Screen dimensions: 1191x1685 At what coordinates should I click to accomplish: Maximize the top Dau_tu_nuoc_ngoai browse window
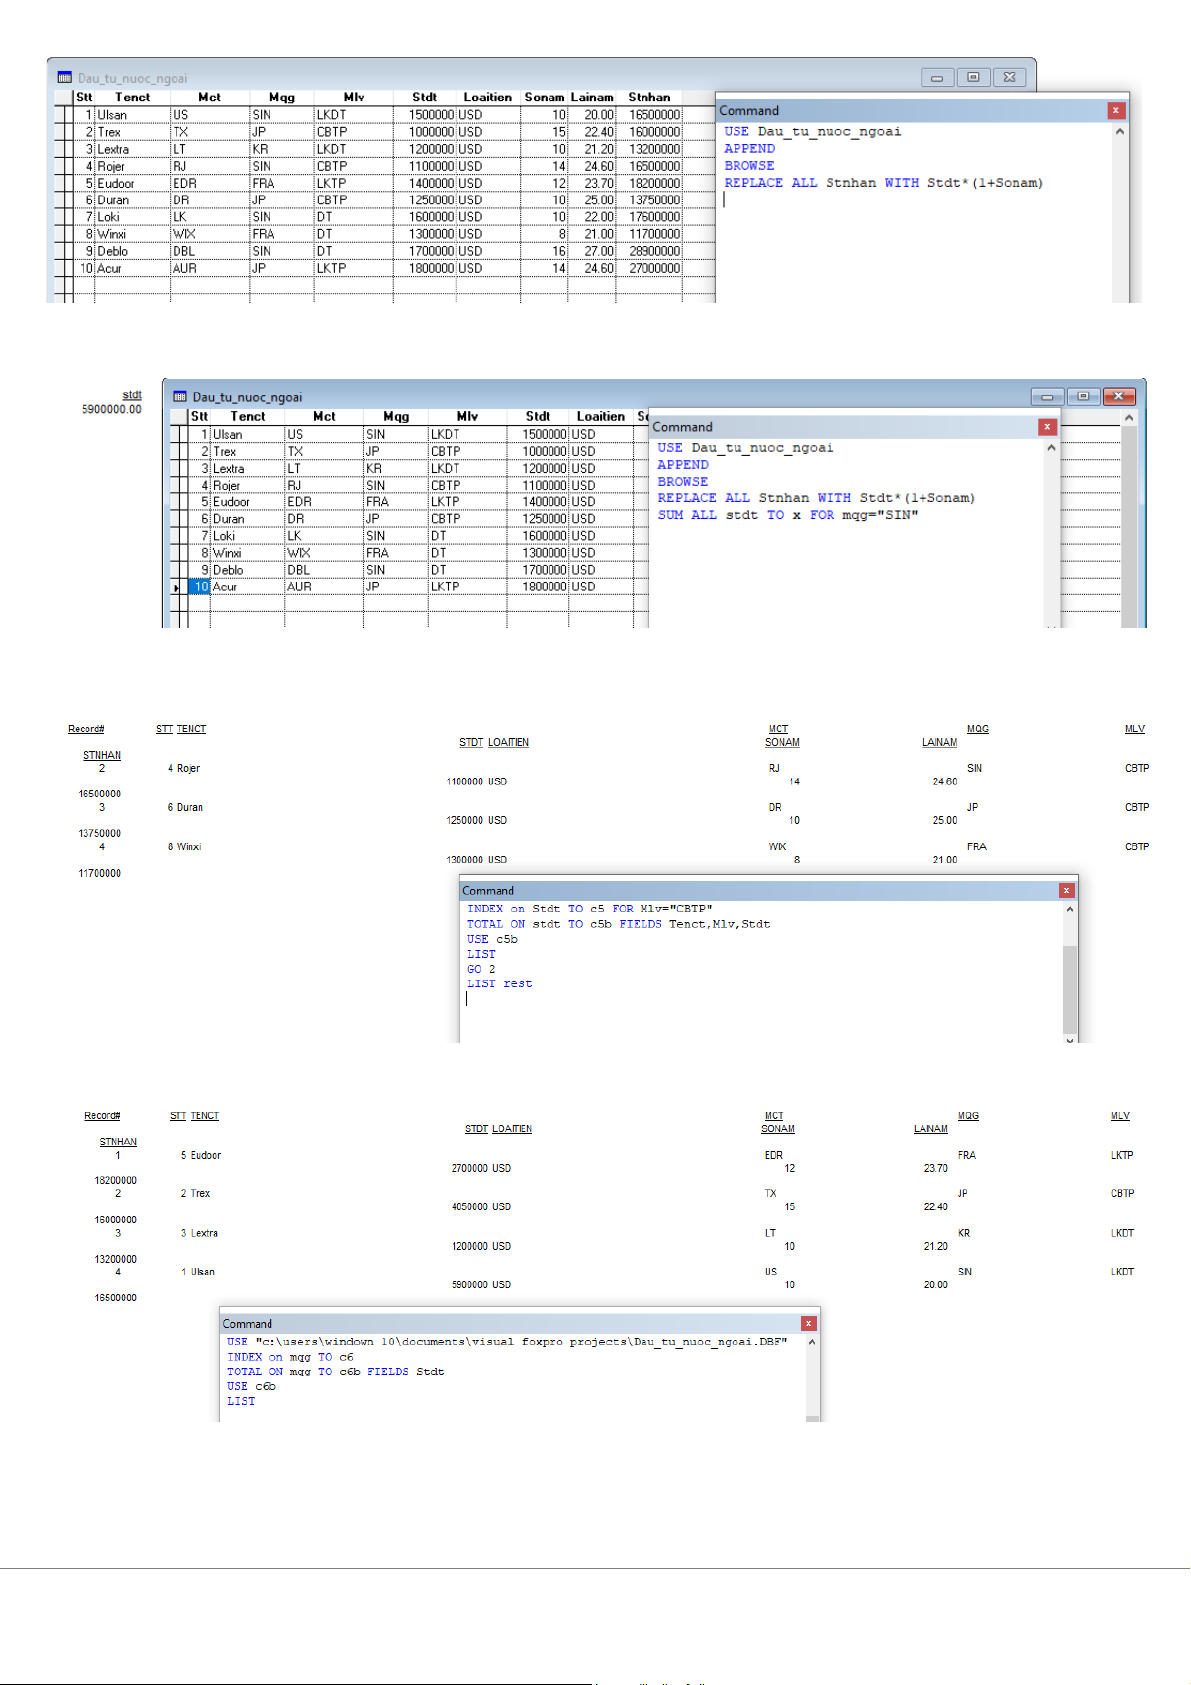point(973,77)
